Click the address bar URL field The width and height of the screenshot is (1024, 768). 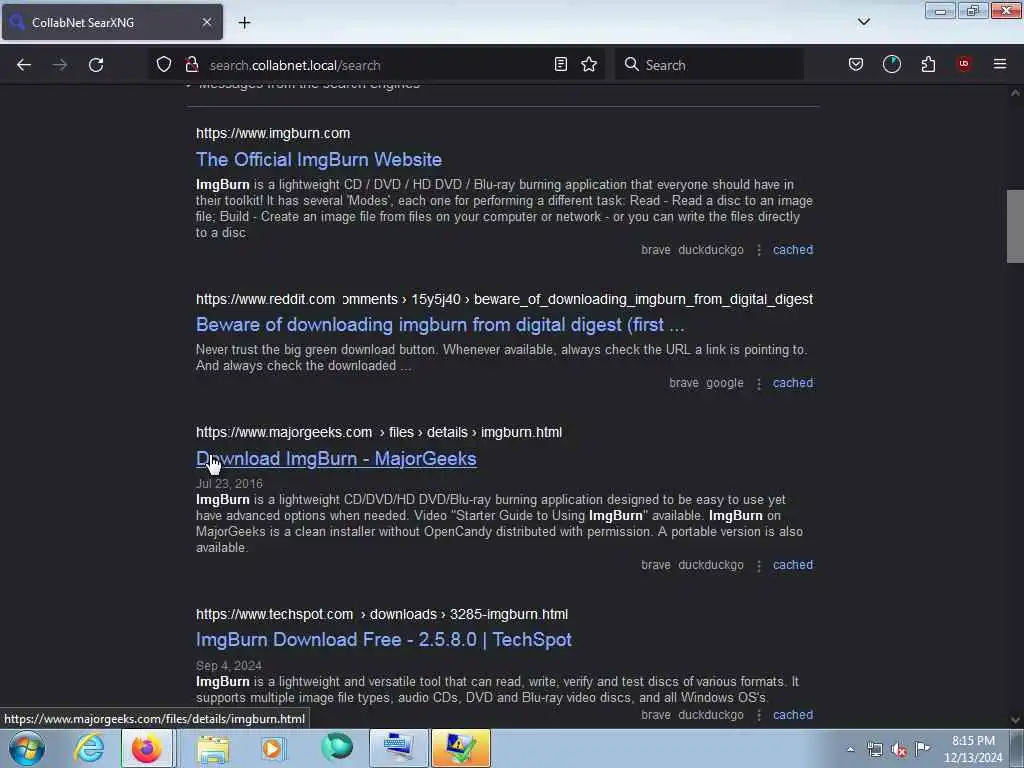(377, 65)
